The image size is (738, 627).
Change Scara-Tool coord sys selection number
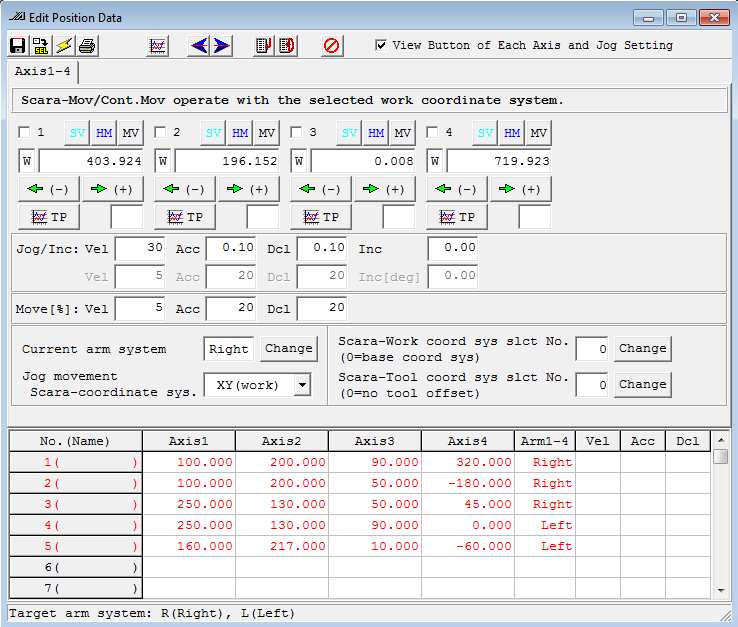[x=642, y=385]
